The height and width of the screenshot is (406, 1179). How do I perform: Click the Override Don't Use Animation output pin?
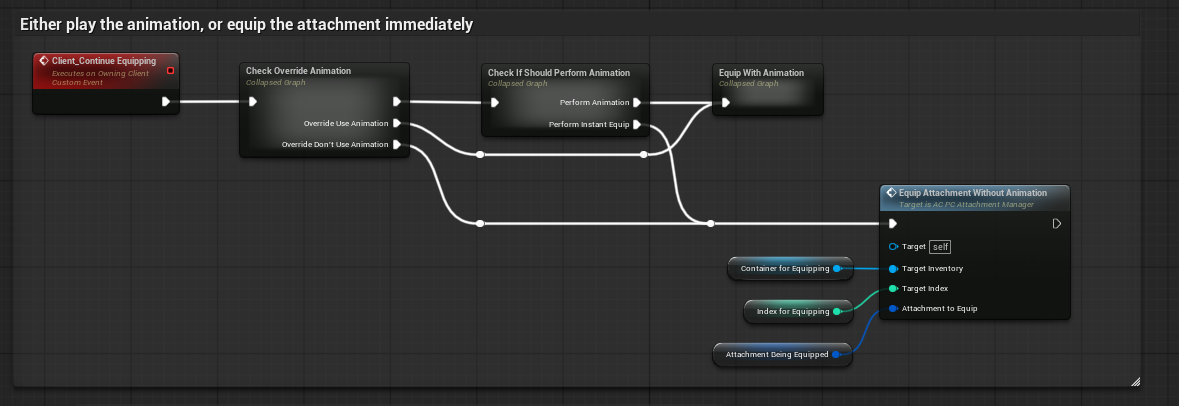coord(397,145)
